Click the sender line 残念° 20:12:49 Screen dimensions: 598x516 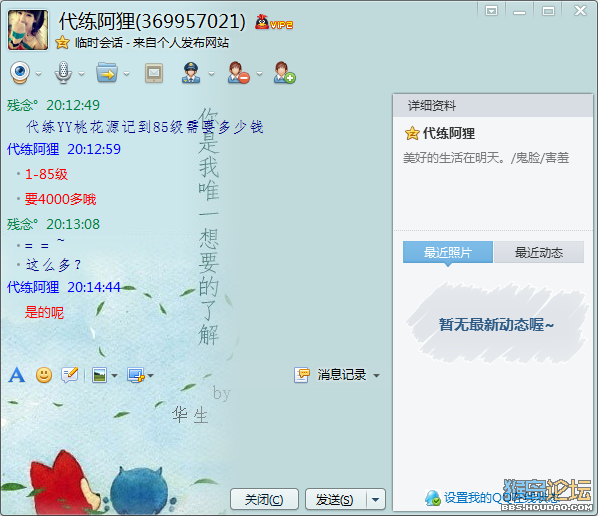tap(53, 105)
